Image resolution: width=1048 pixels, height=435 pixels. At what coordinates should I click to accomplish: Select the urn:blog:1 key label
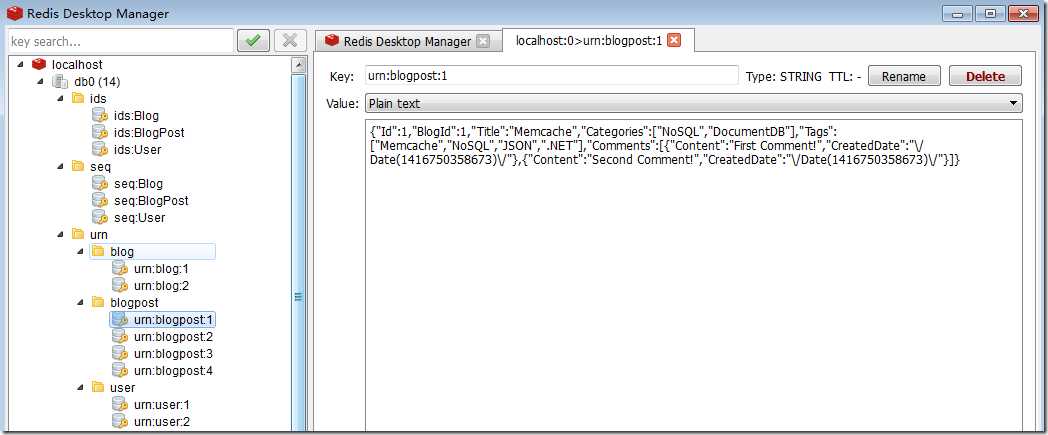[161, 269]
